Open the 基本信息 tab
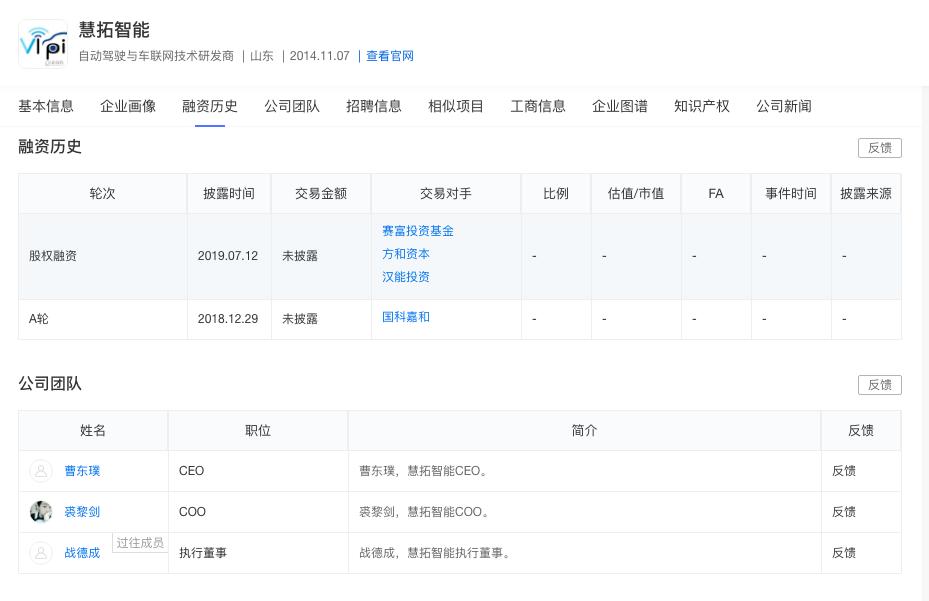 pyautogui.click(x=46, y=106)
